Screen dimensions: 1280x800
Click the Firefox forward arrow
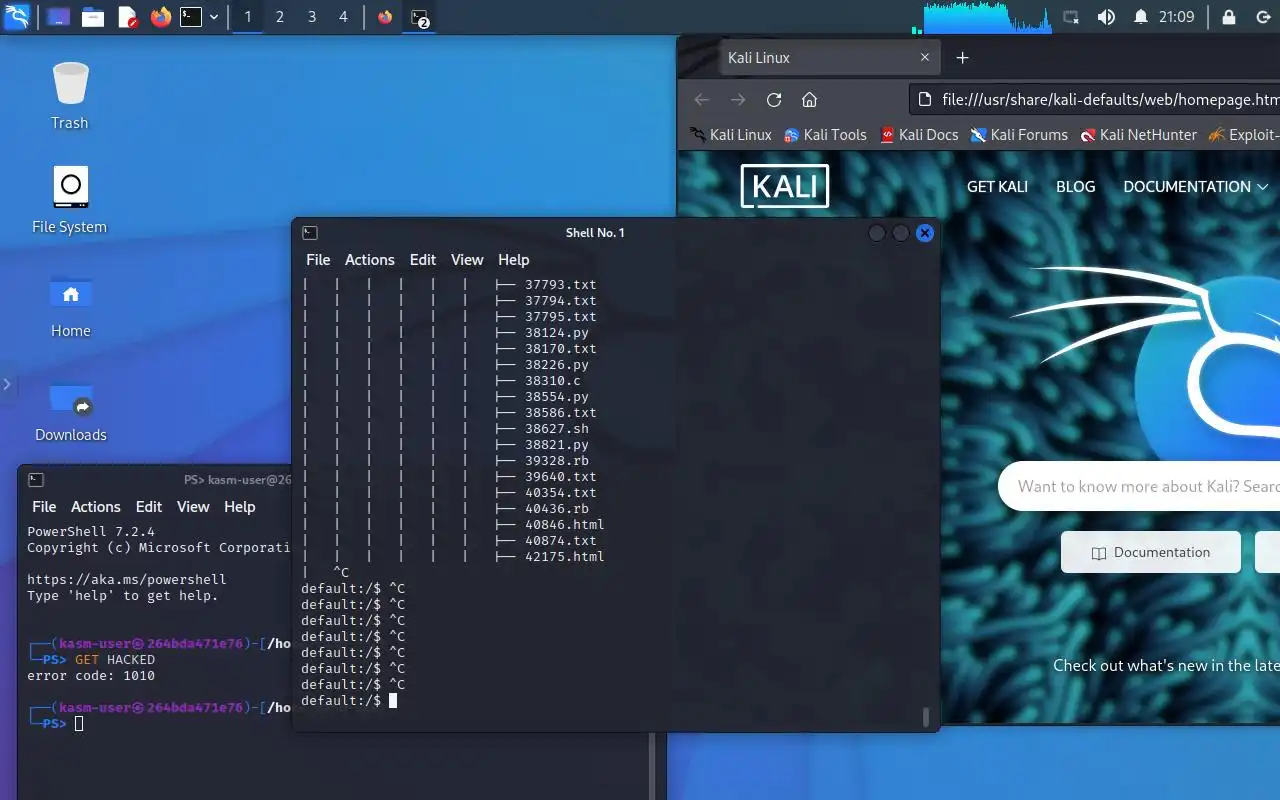[738, 100]
